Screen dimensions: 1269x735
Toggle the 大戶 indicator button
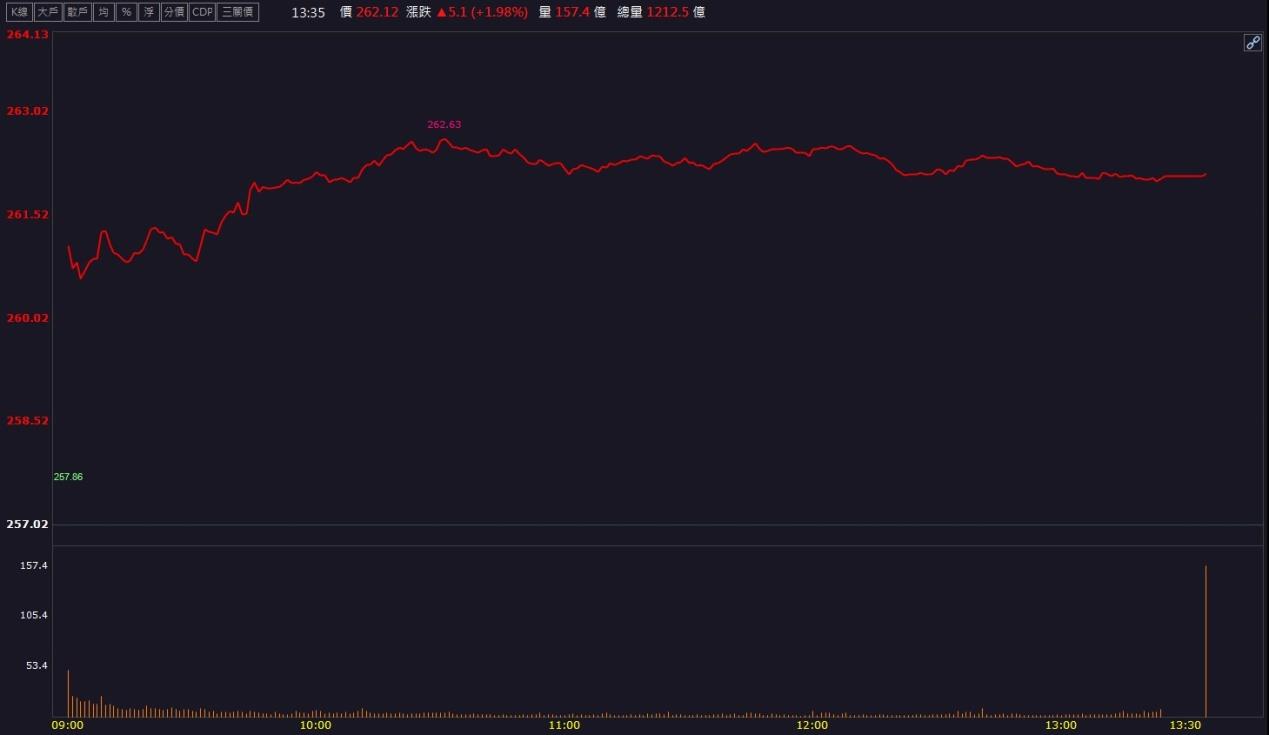coord(48,12)
